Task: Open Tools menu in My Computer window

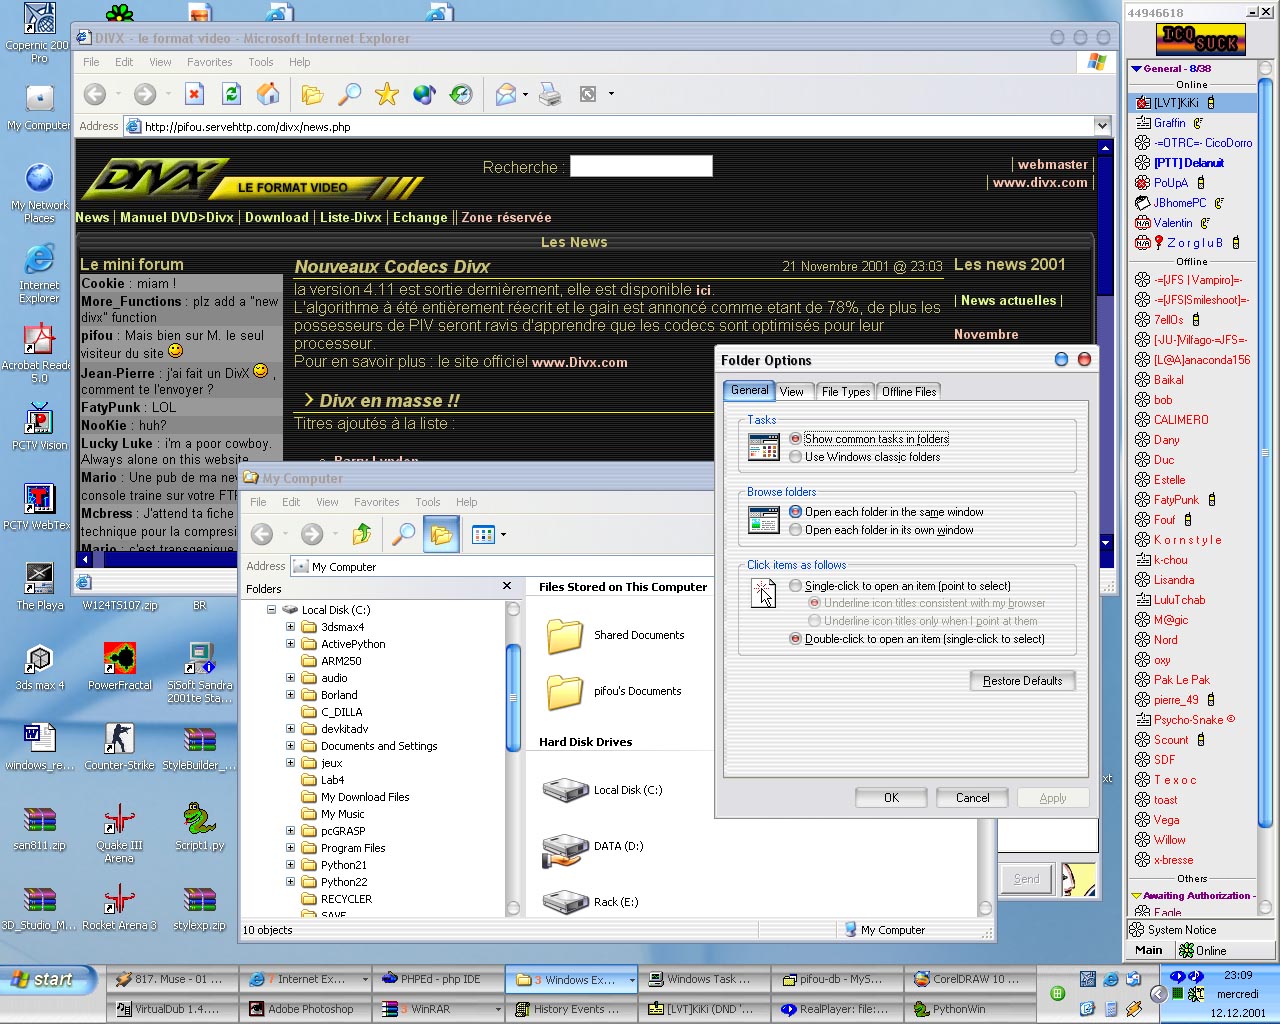Action: coord(428,502)
